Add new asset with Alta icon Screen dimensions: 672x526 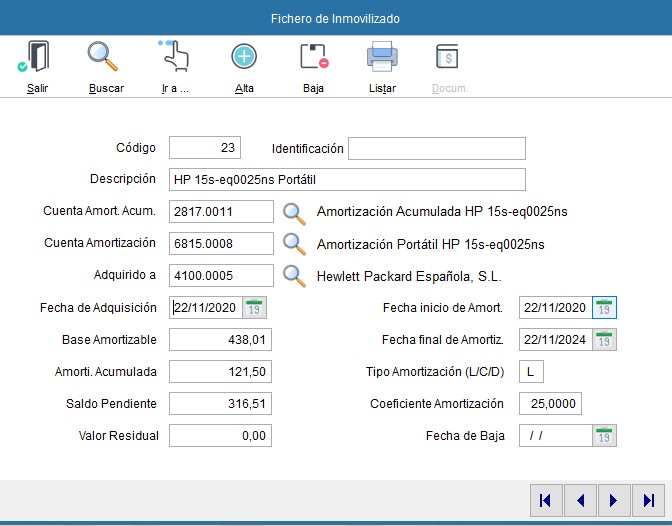coord(244,58)
